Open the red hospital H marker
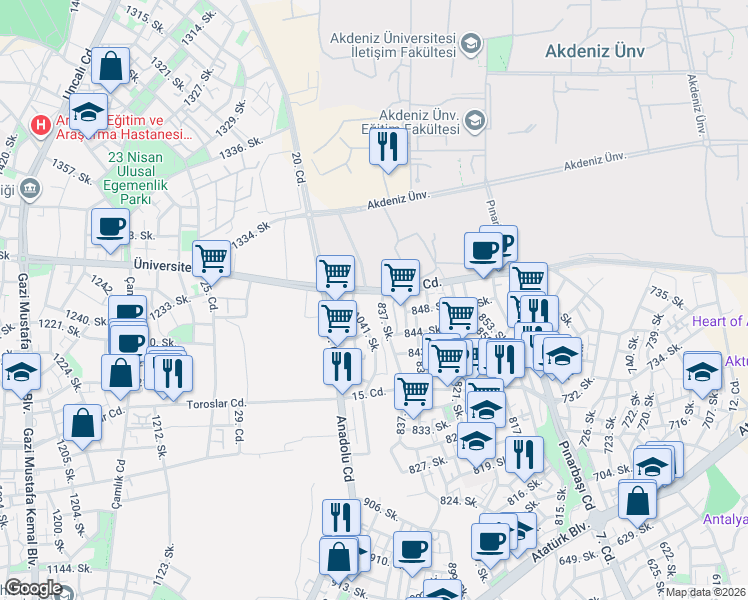Image resolution: width=748 pixels, height=600 pixels. pyautogui.click(x=41, y=126)
